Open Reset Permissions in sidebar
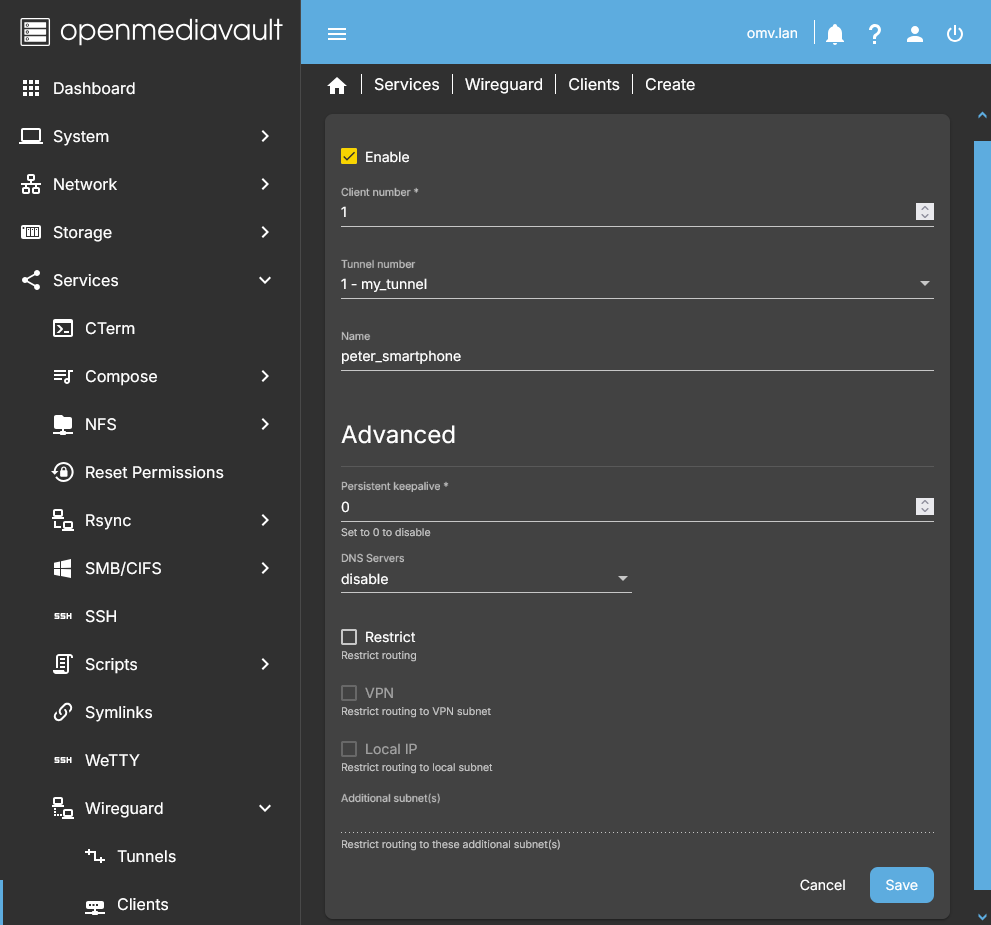Viewport: 991px width, 925px height. [x=154, y=472]
